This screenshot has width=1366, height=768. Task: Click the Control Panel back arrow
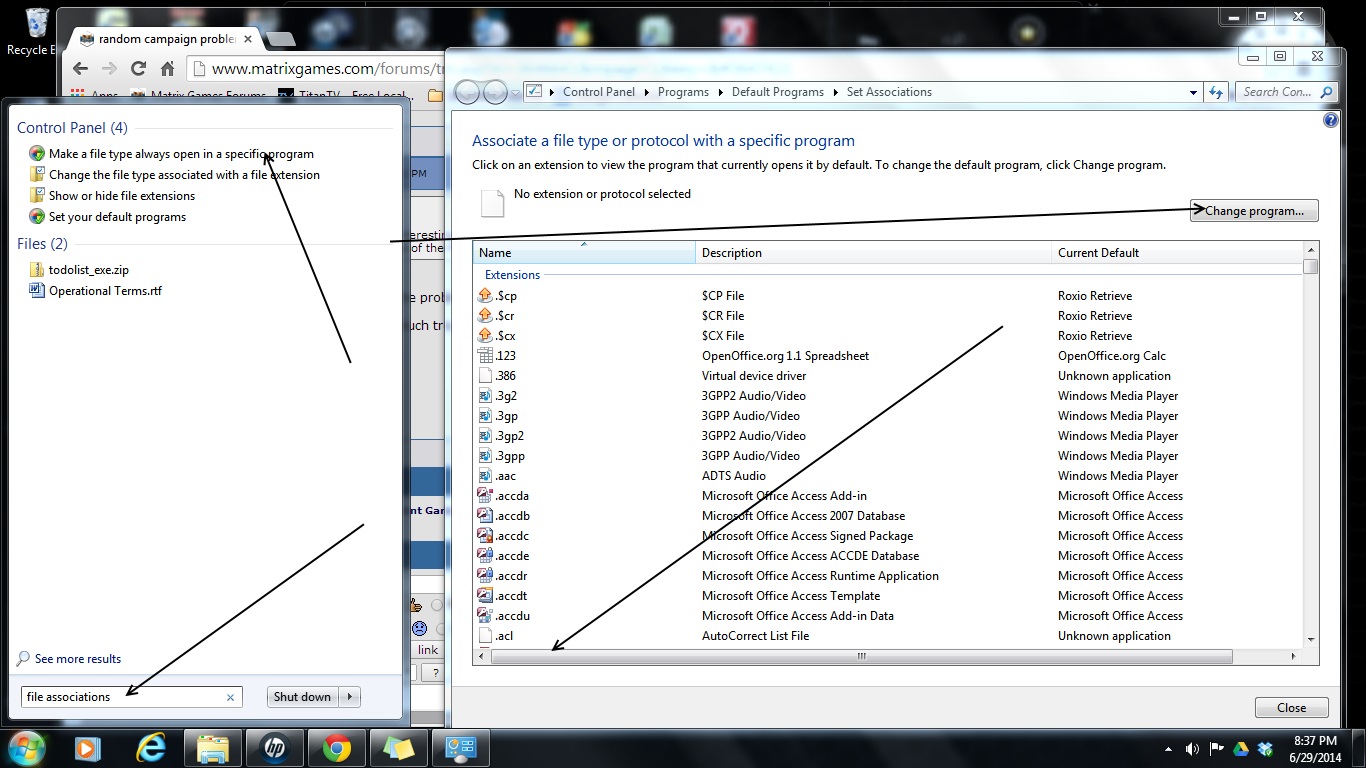point(467,92)
